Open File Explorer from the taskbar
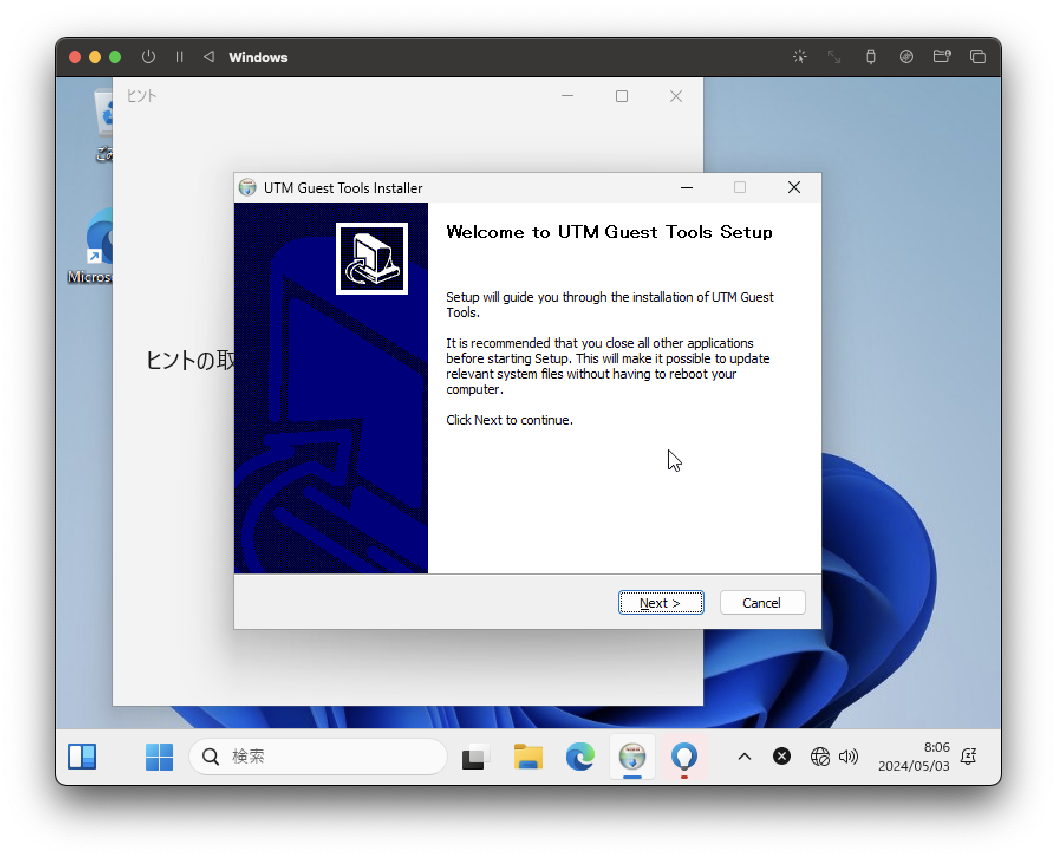1057x859 pixels. (528, 757)
